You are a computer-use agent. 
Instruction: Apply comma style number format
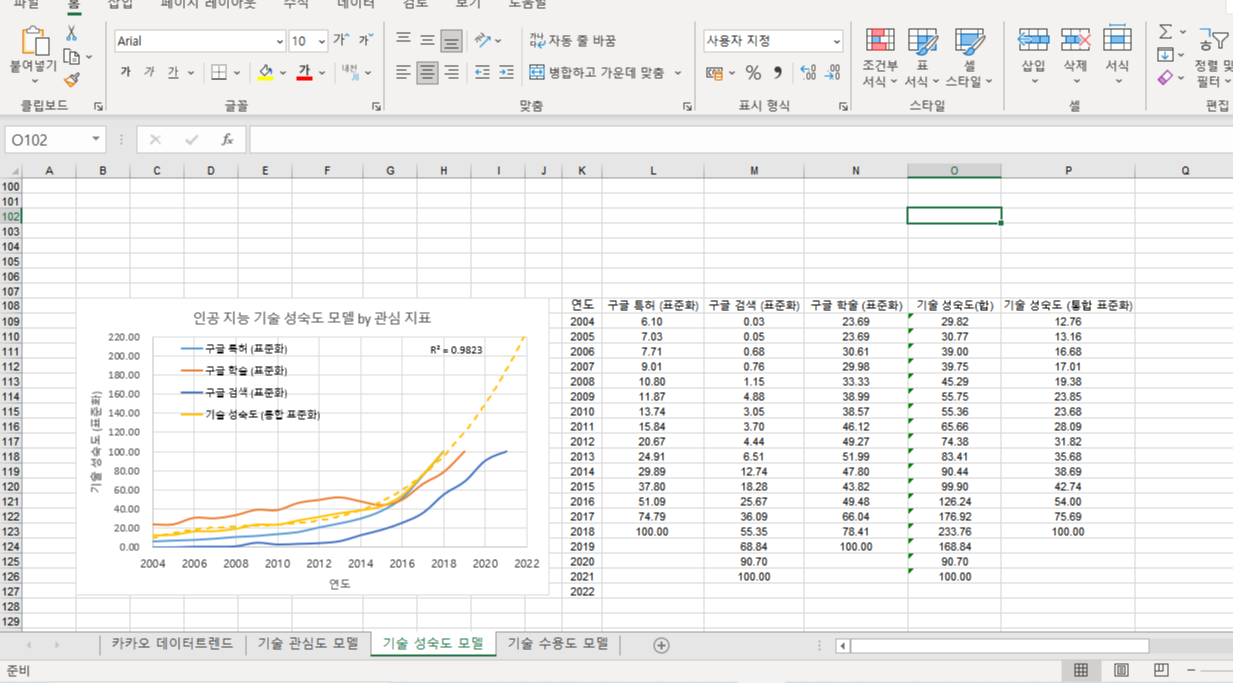coord(778,73)
